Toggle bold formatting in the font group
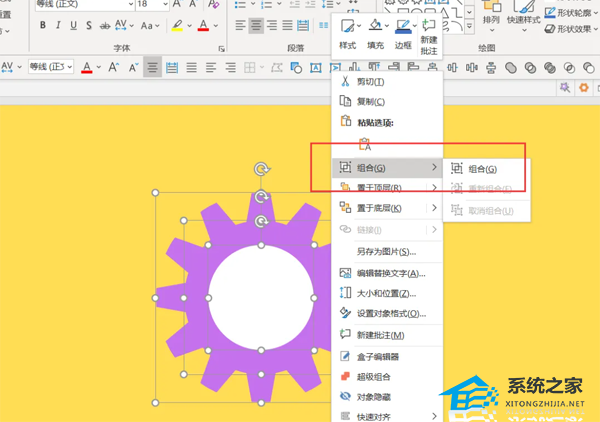This screenshot has width=600, height=422. [x=43, y=25]
